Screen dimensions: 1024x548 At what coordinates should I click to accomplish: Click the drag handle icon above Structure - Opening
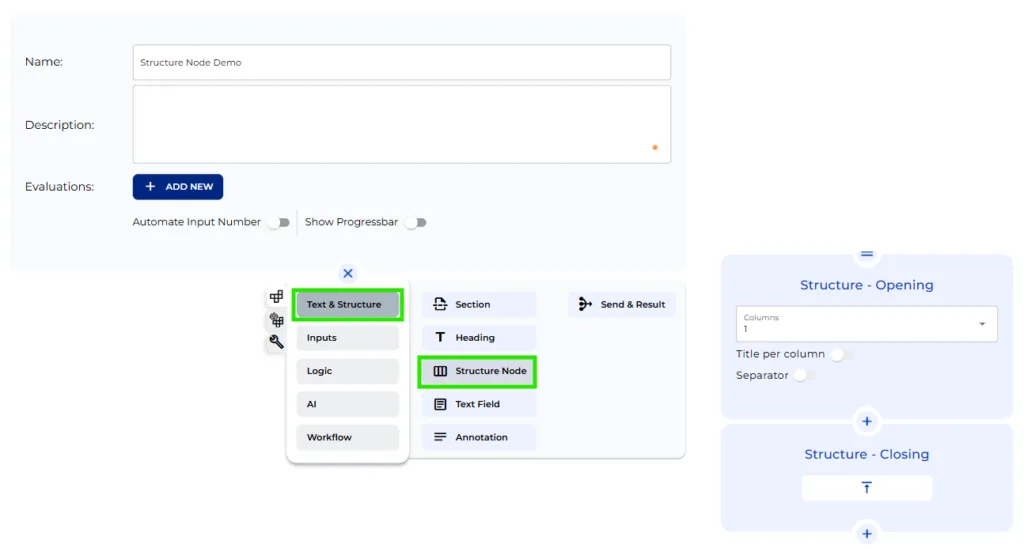pyautogui.click(x=867, y=255)
